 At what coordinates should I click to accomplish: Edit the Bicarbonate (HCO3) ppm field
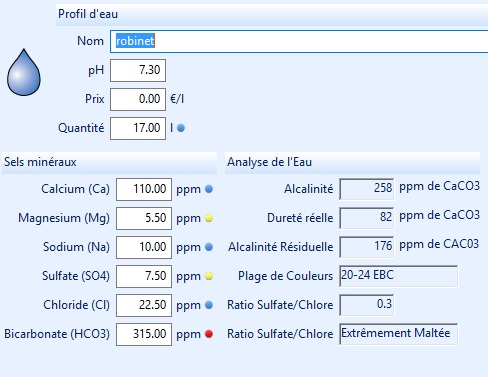[144, 334]
